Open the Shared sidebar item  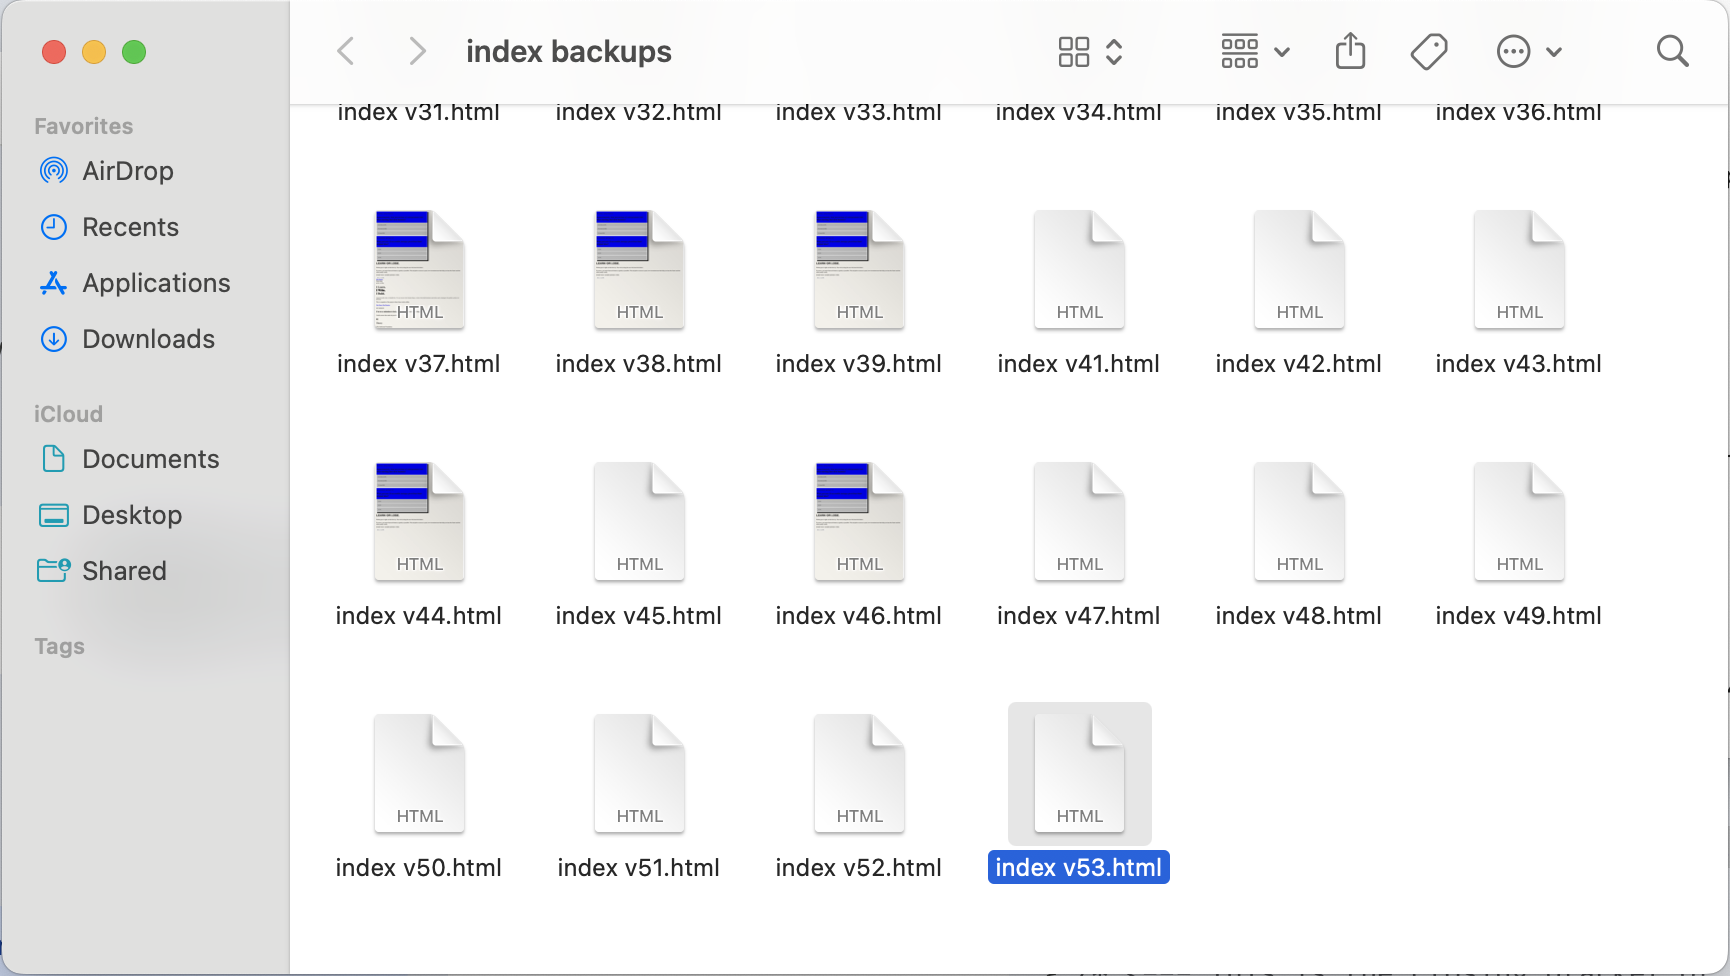click(x=124, y=571)
